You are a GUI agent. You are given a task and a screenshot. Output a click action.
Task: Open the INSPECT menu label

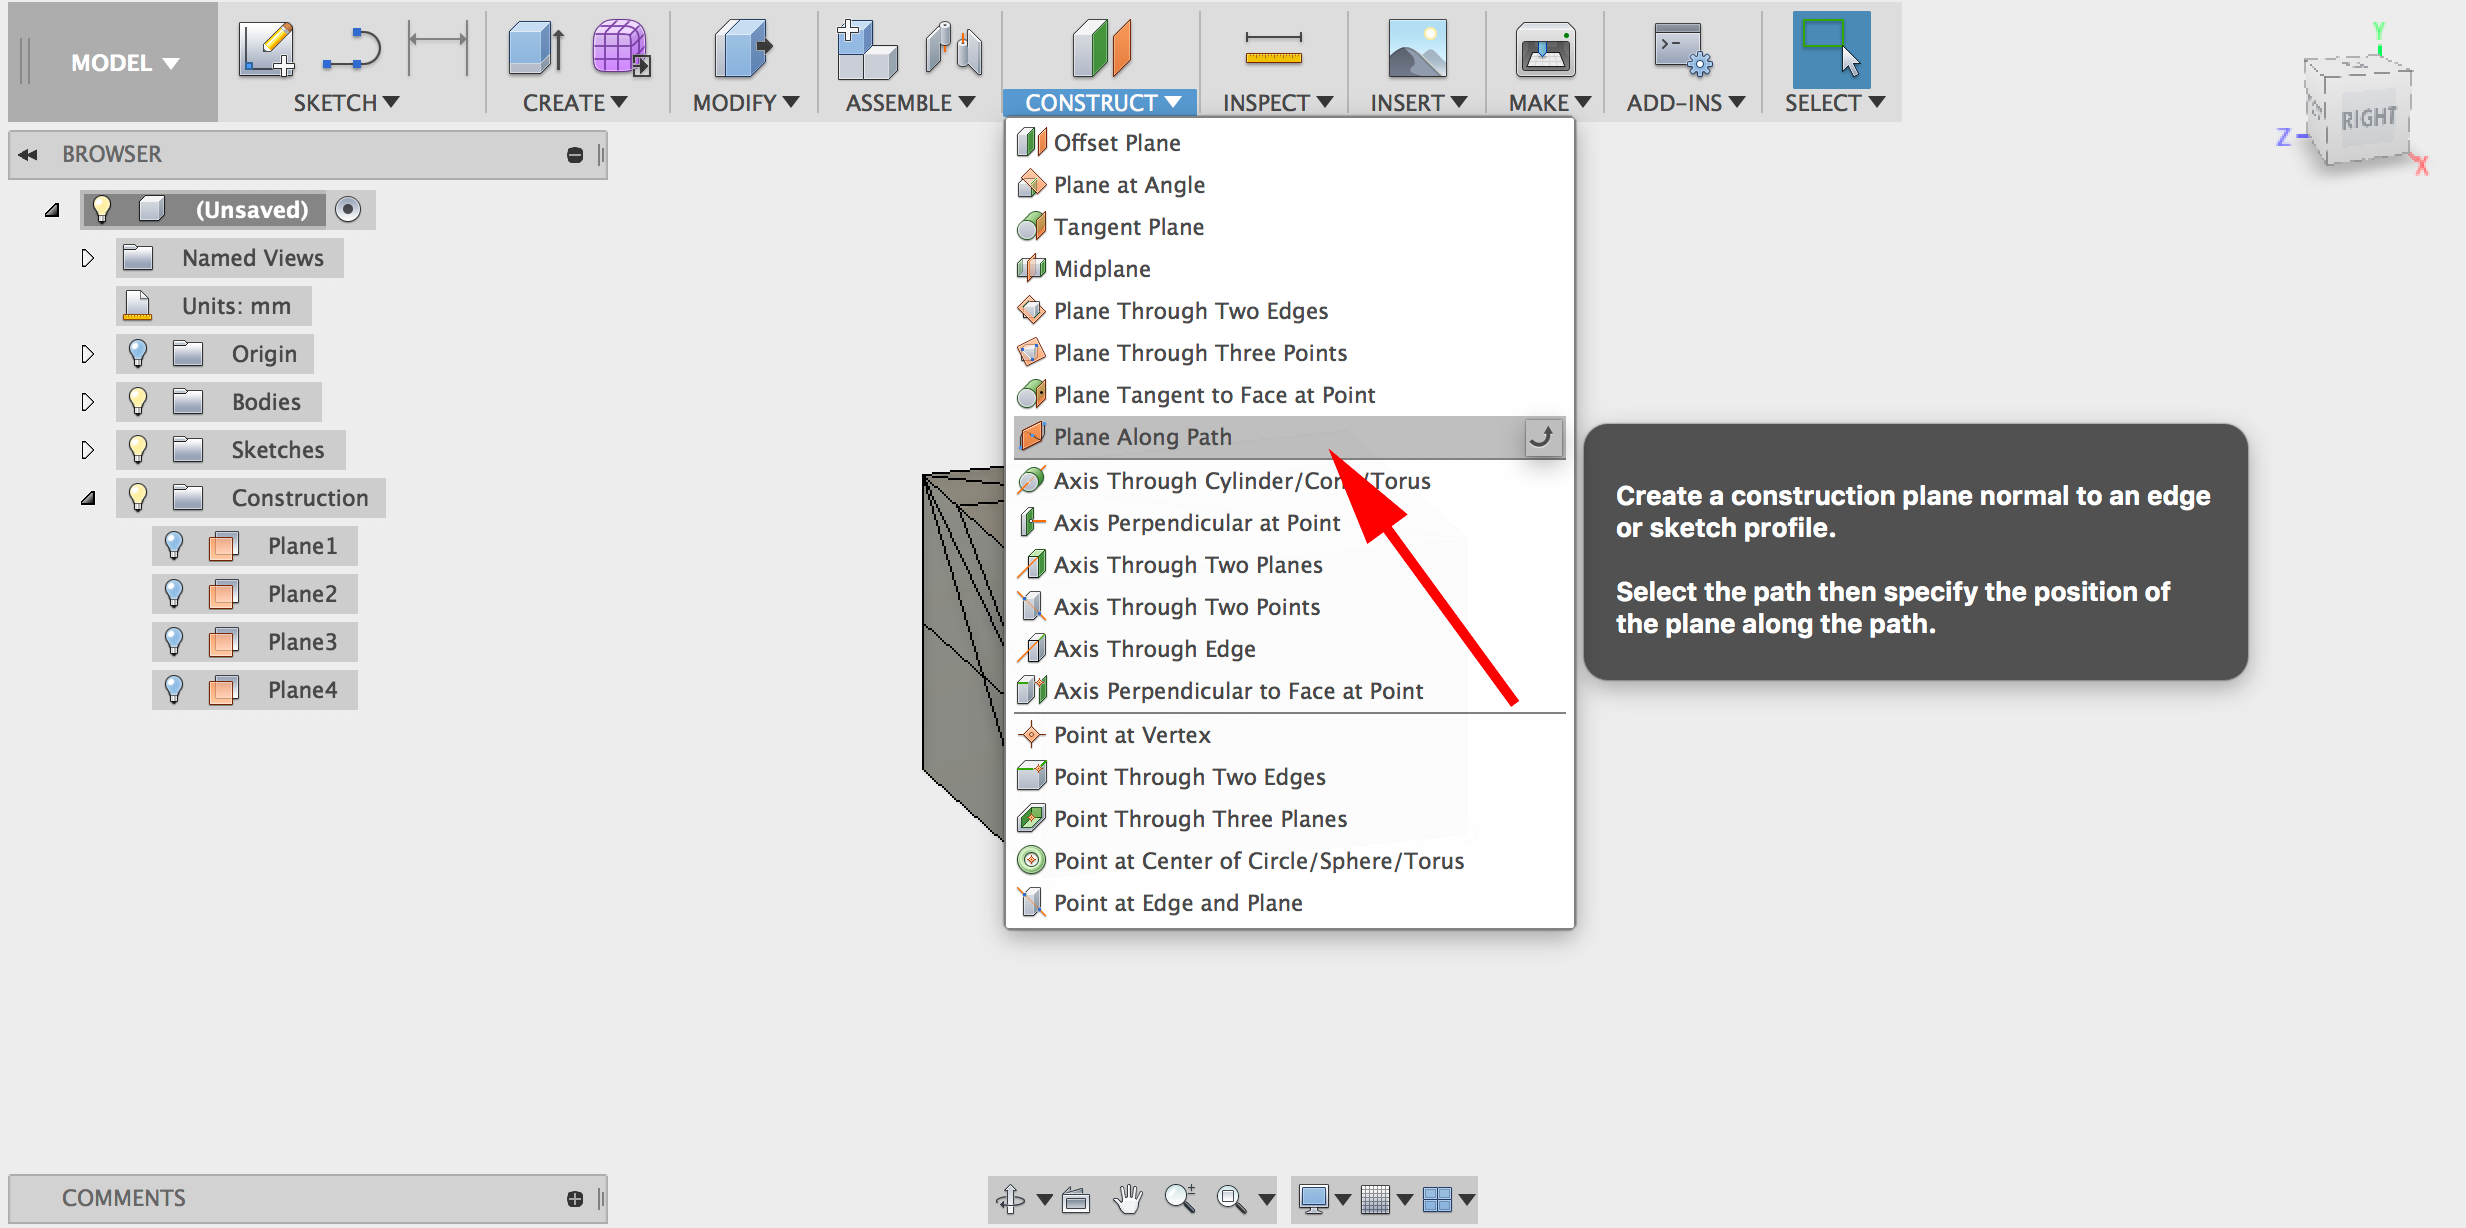pos(1277,103)
